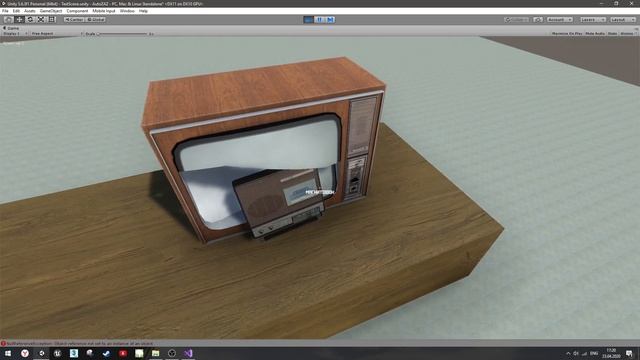The image size is (640, 360).
Task: Show hidden system tray icons
Action: (568, 353)
